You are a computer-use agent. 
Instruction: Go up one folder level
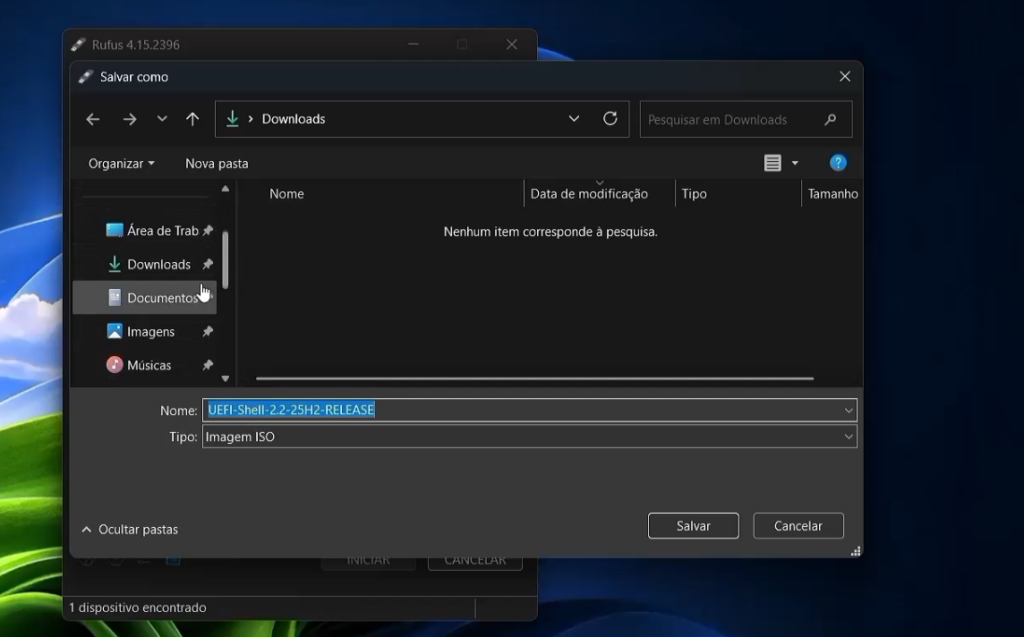pos(192,119)
